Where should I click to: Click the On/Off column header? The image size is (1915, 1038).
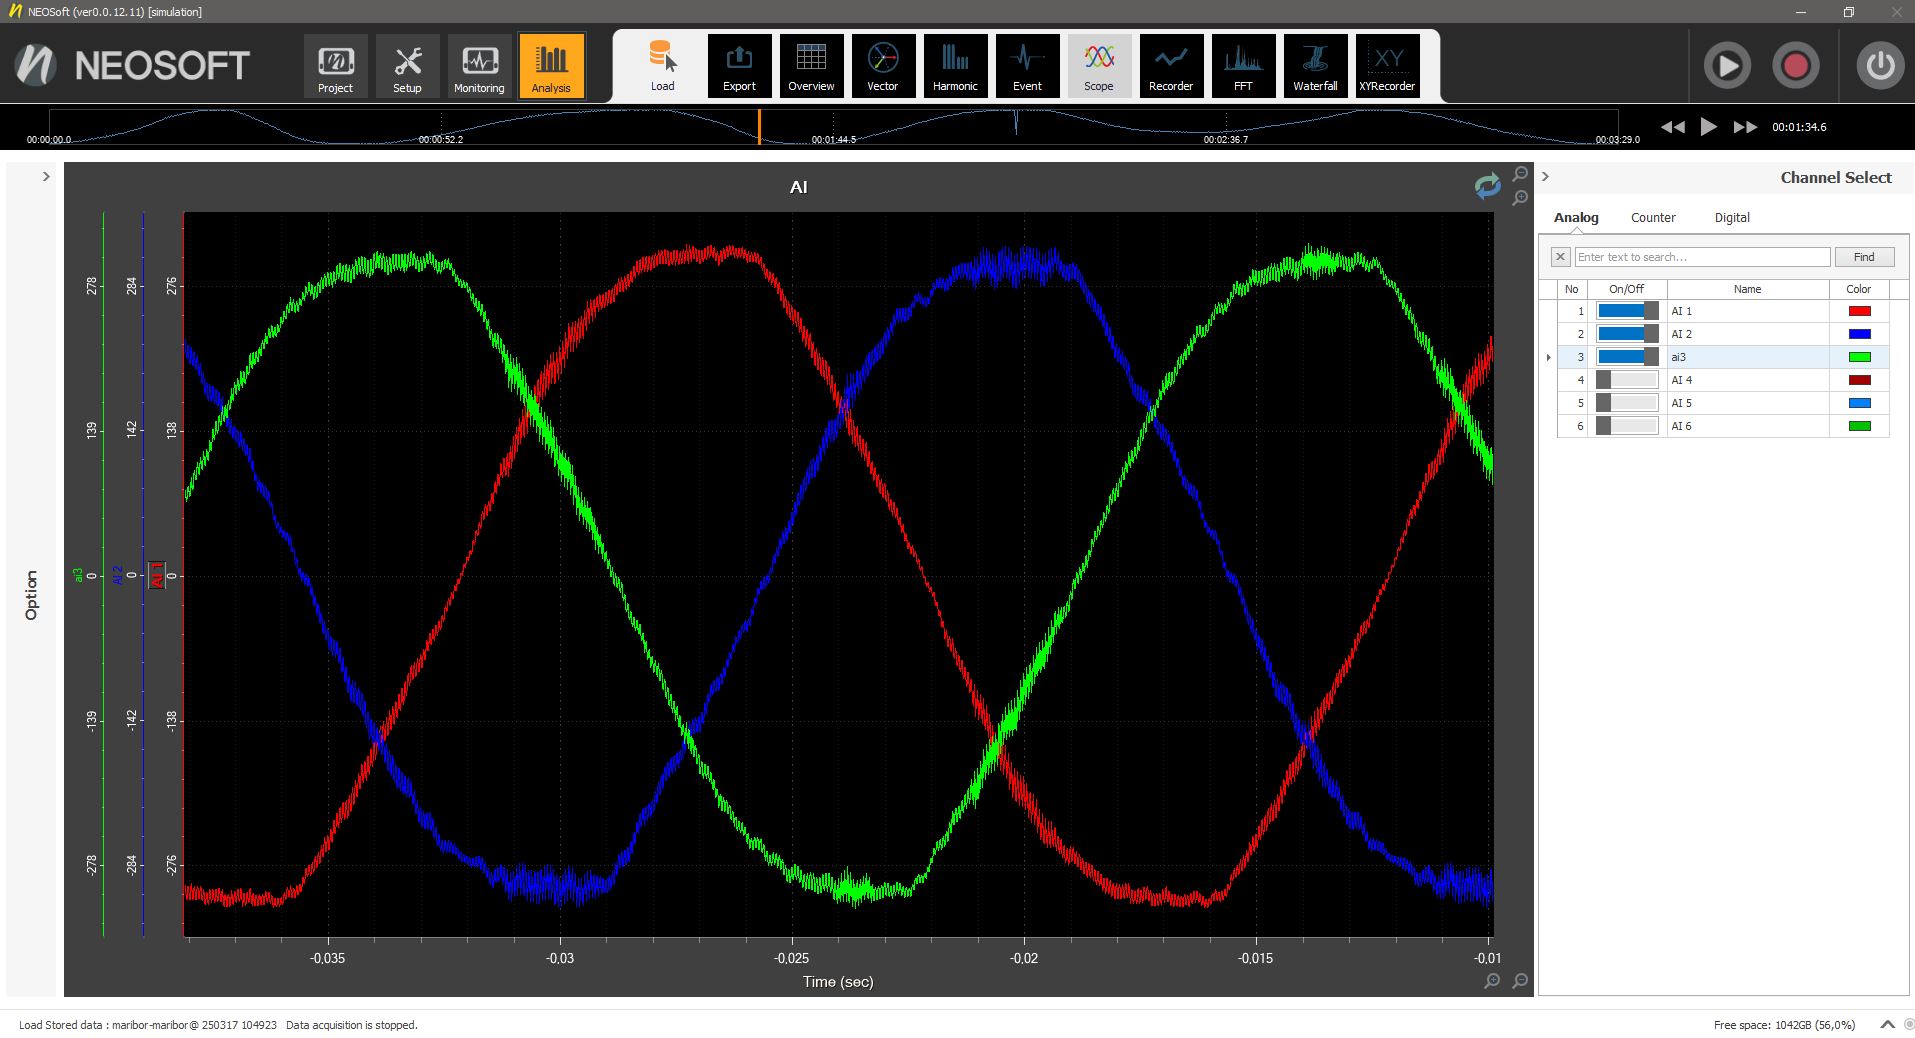point(1626,289)
